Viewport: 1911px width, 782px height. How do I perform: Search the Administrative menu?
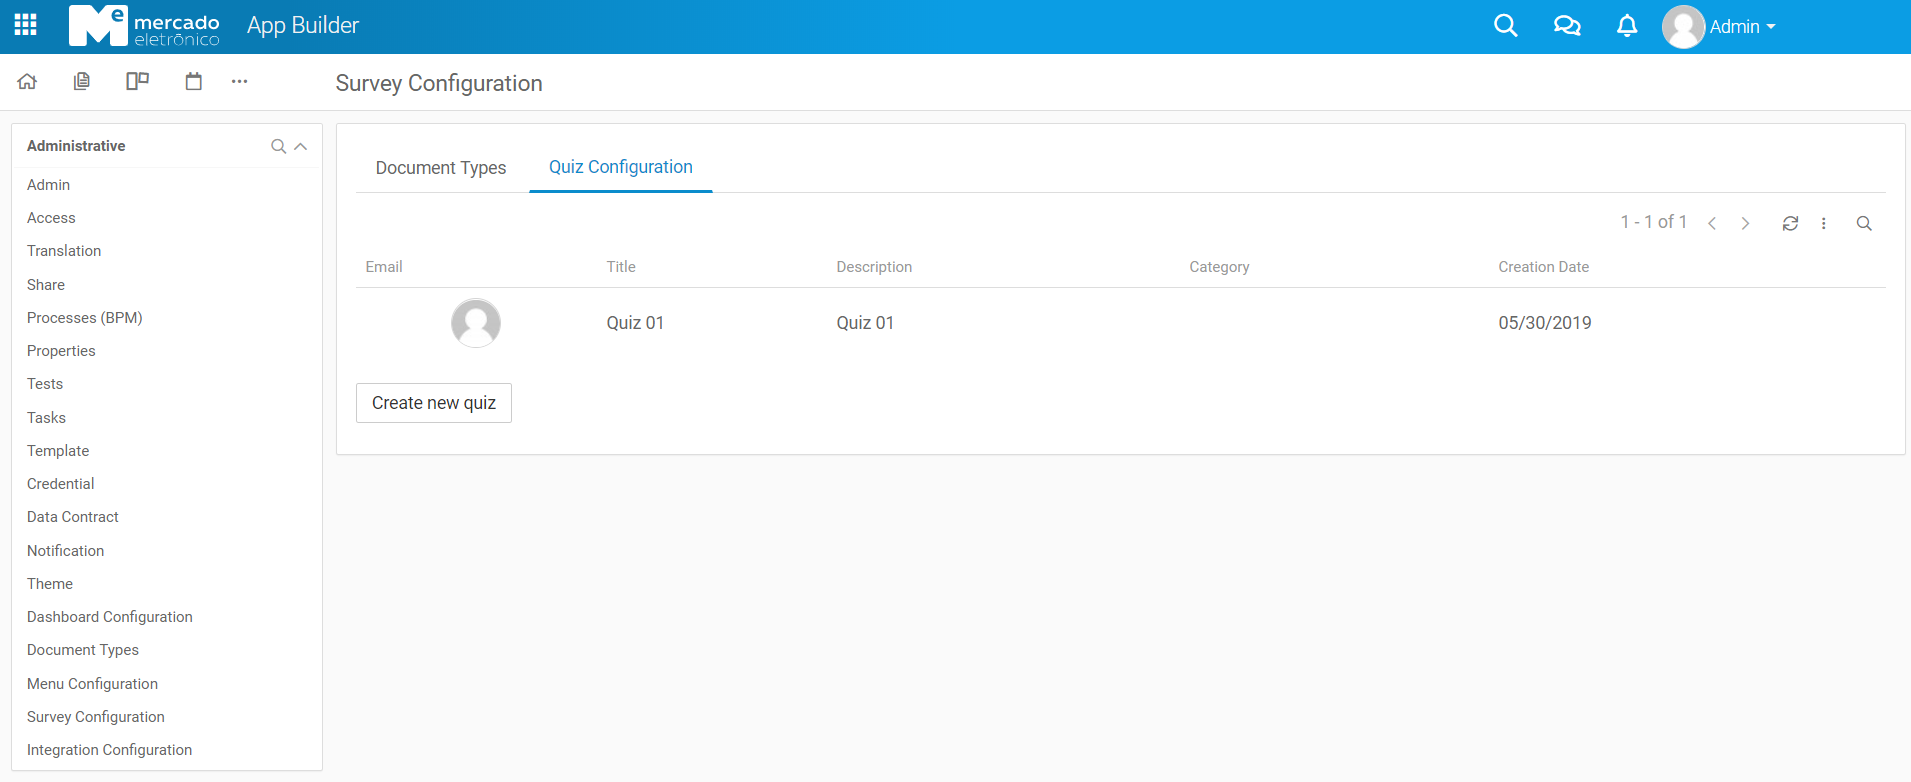278,147
